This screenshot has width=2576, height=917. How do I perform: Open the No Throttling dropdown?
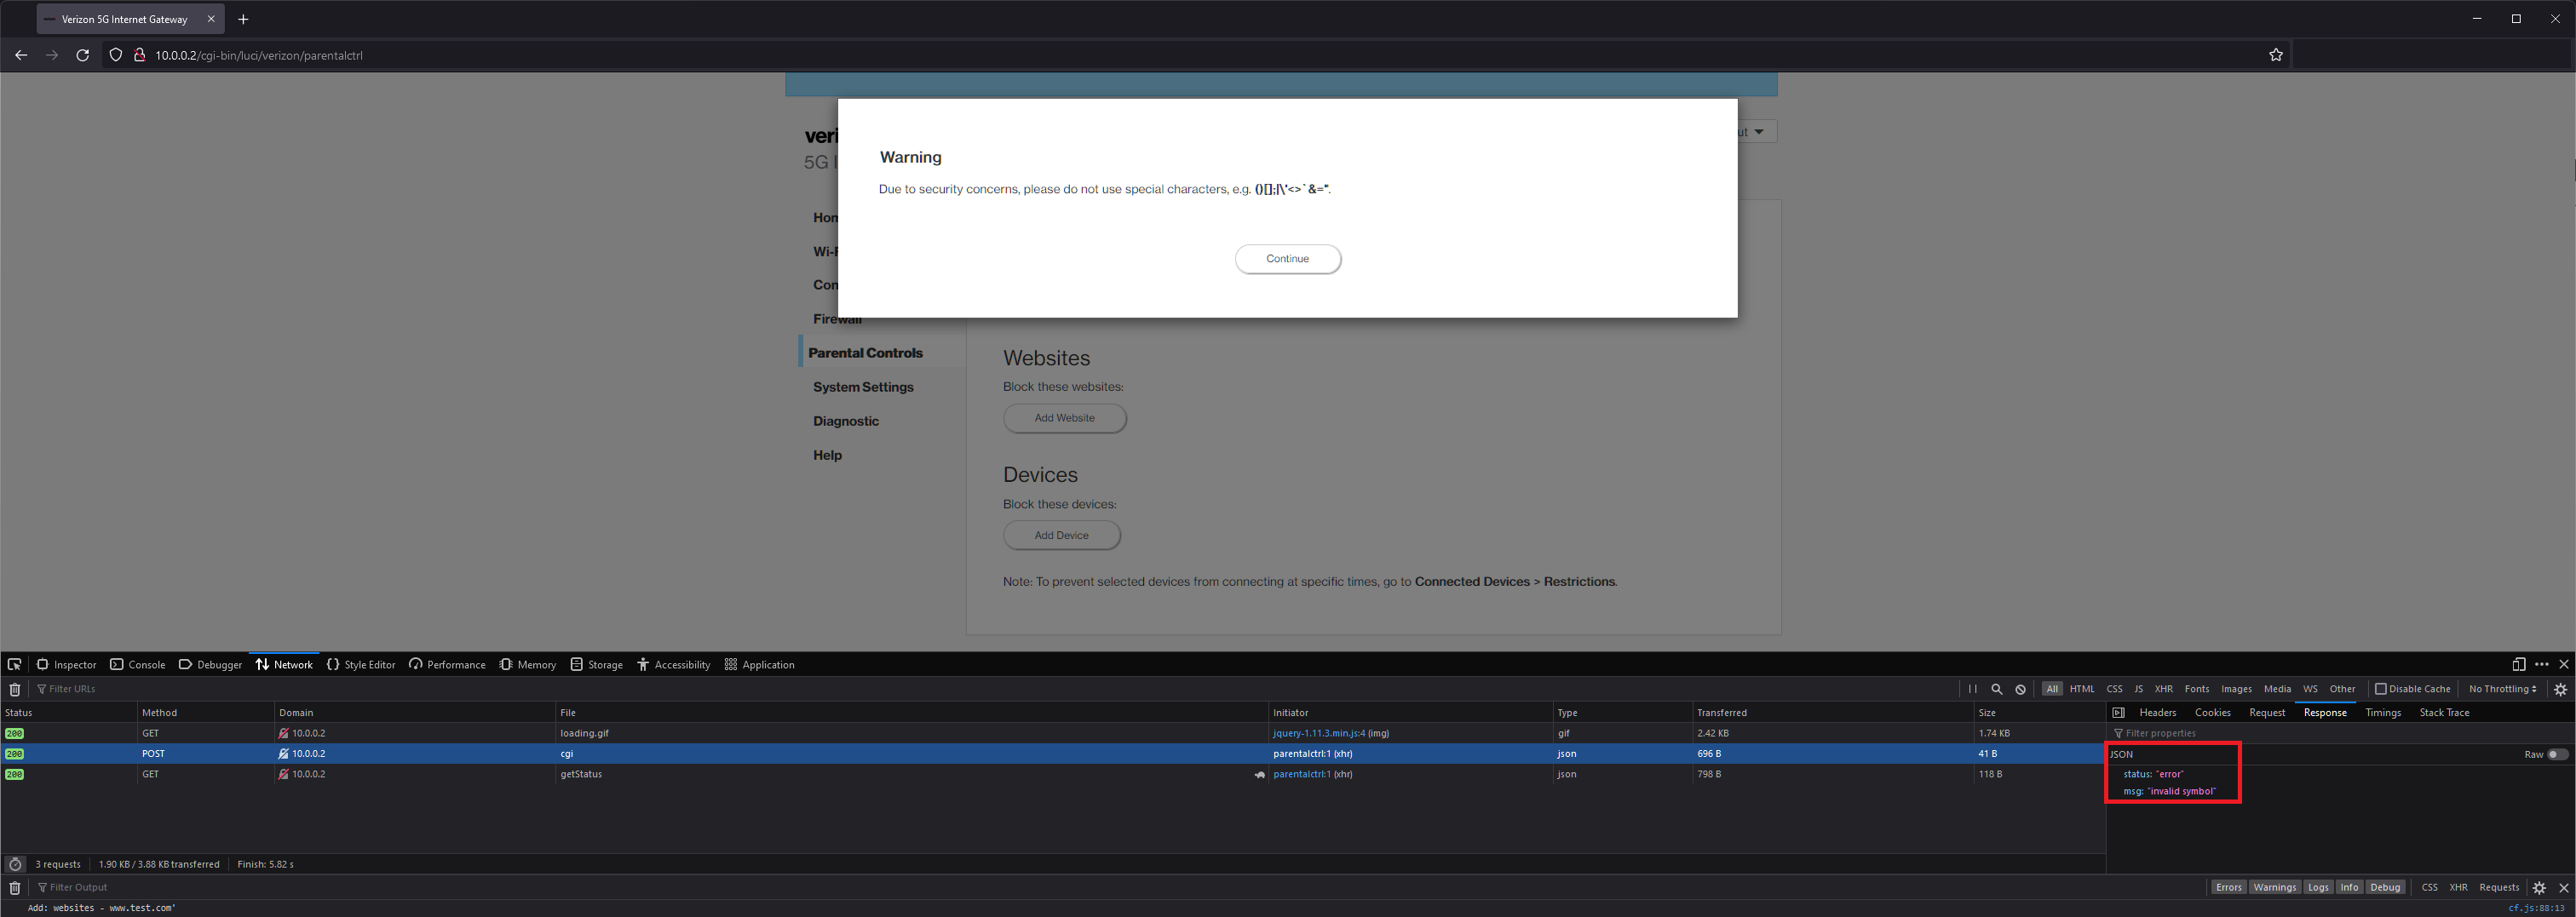pos(2502,689)
